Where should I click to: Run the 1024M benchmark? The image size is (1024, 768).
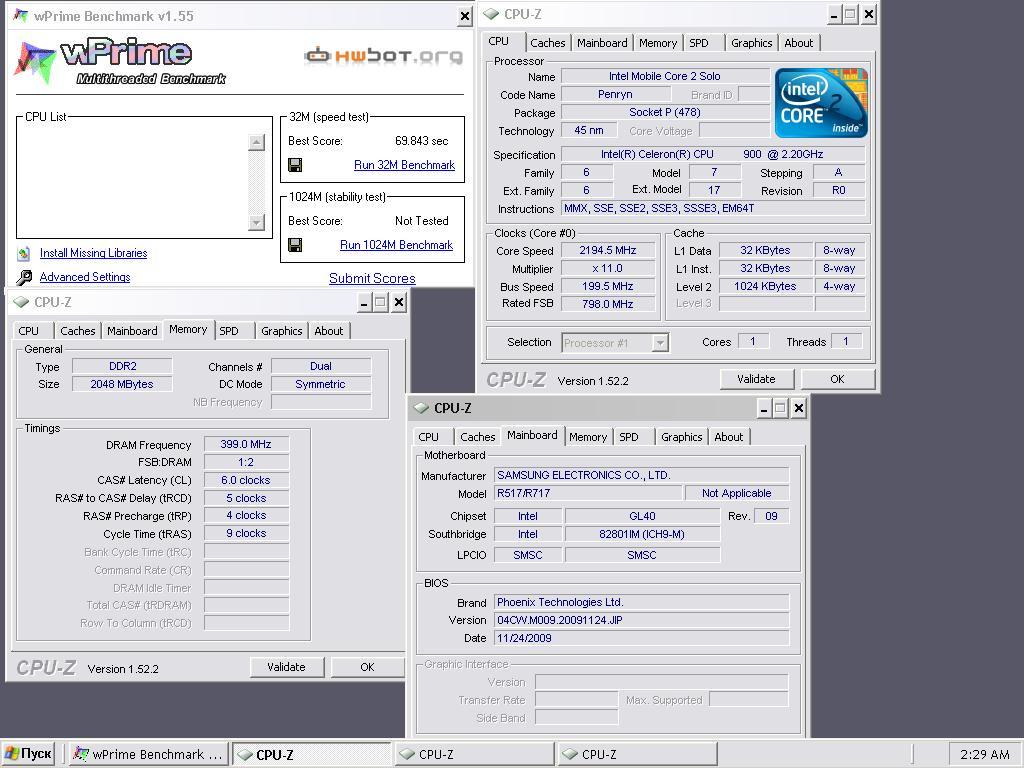click(x=396, y=245)
